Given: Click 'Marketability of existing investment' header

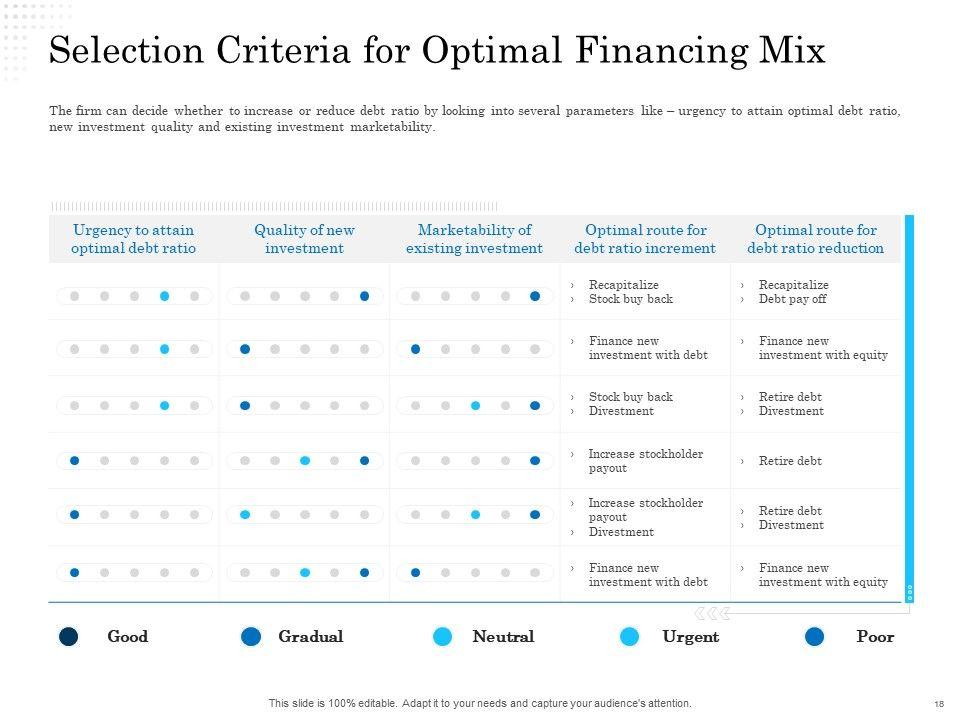Looking at the screenshot, I should pyautogui.click(x=474, y=239).
